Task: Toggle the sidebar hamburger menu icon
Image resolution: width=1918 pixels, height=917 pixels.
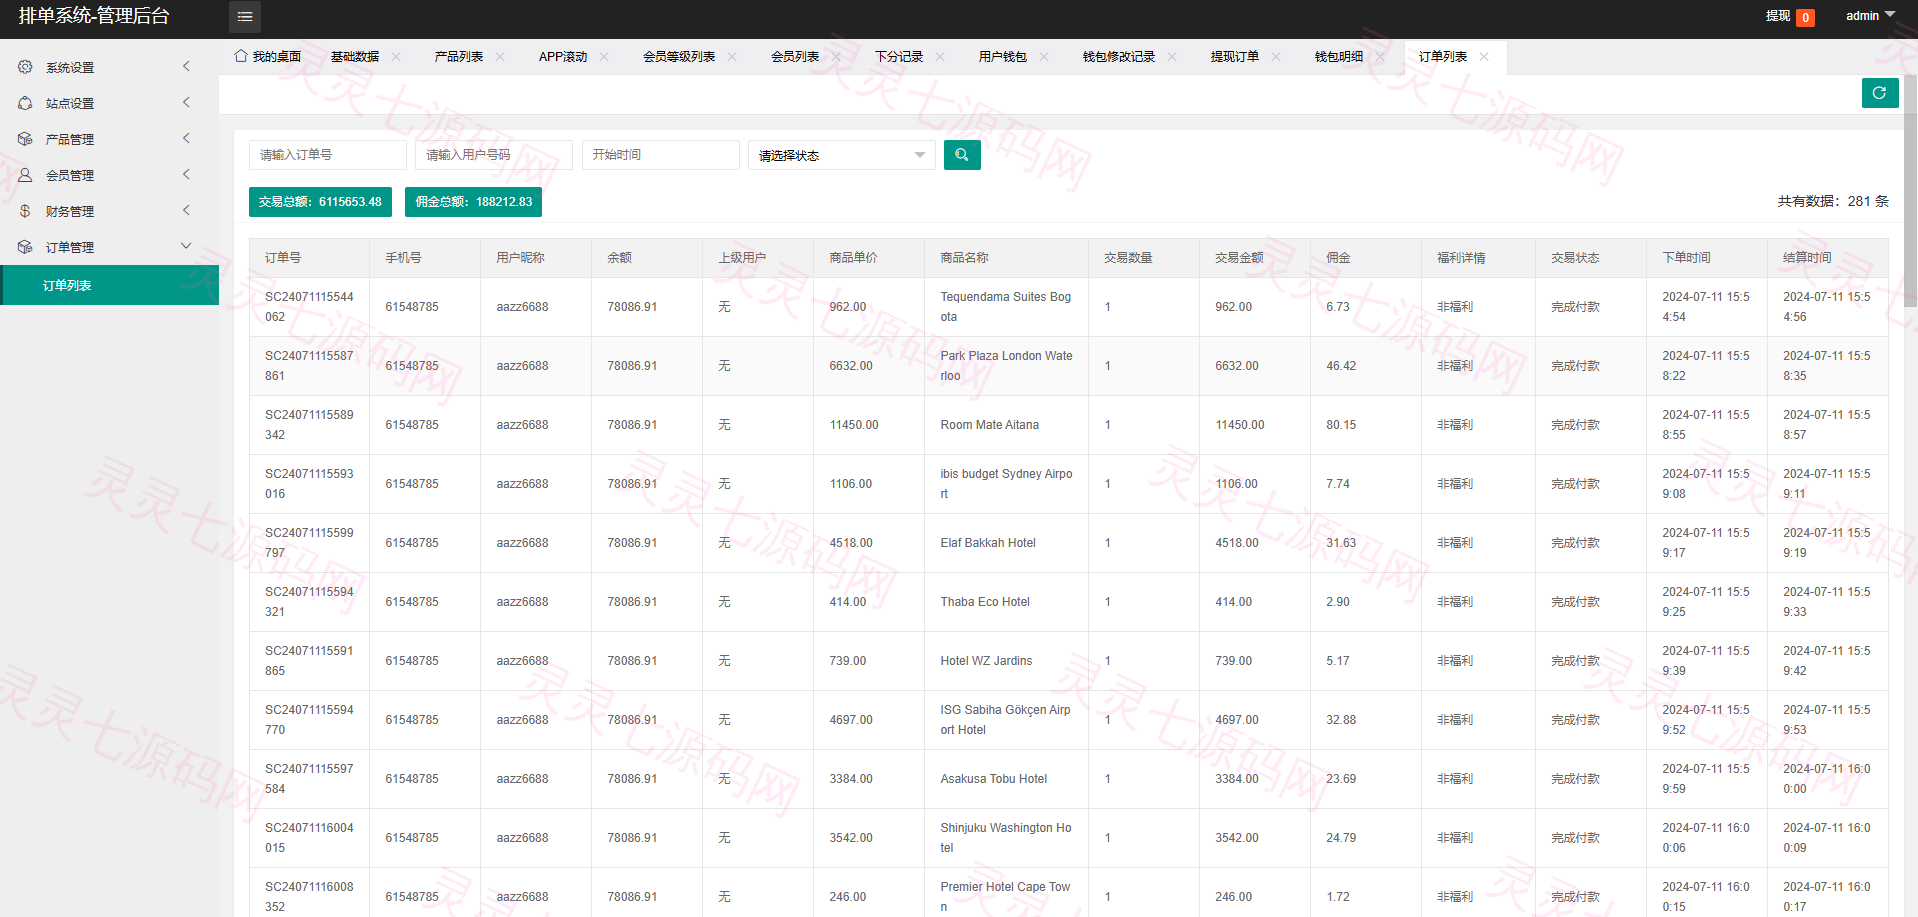Action: [x=245, y=17]
